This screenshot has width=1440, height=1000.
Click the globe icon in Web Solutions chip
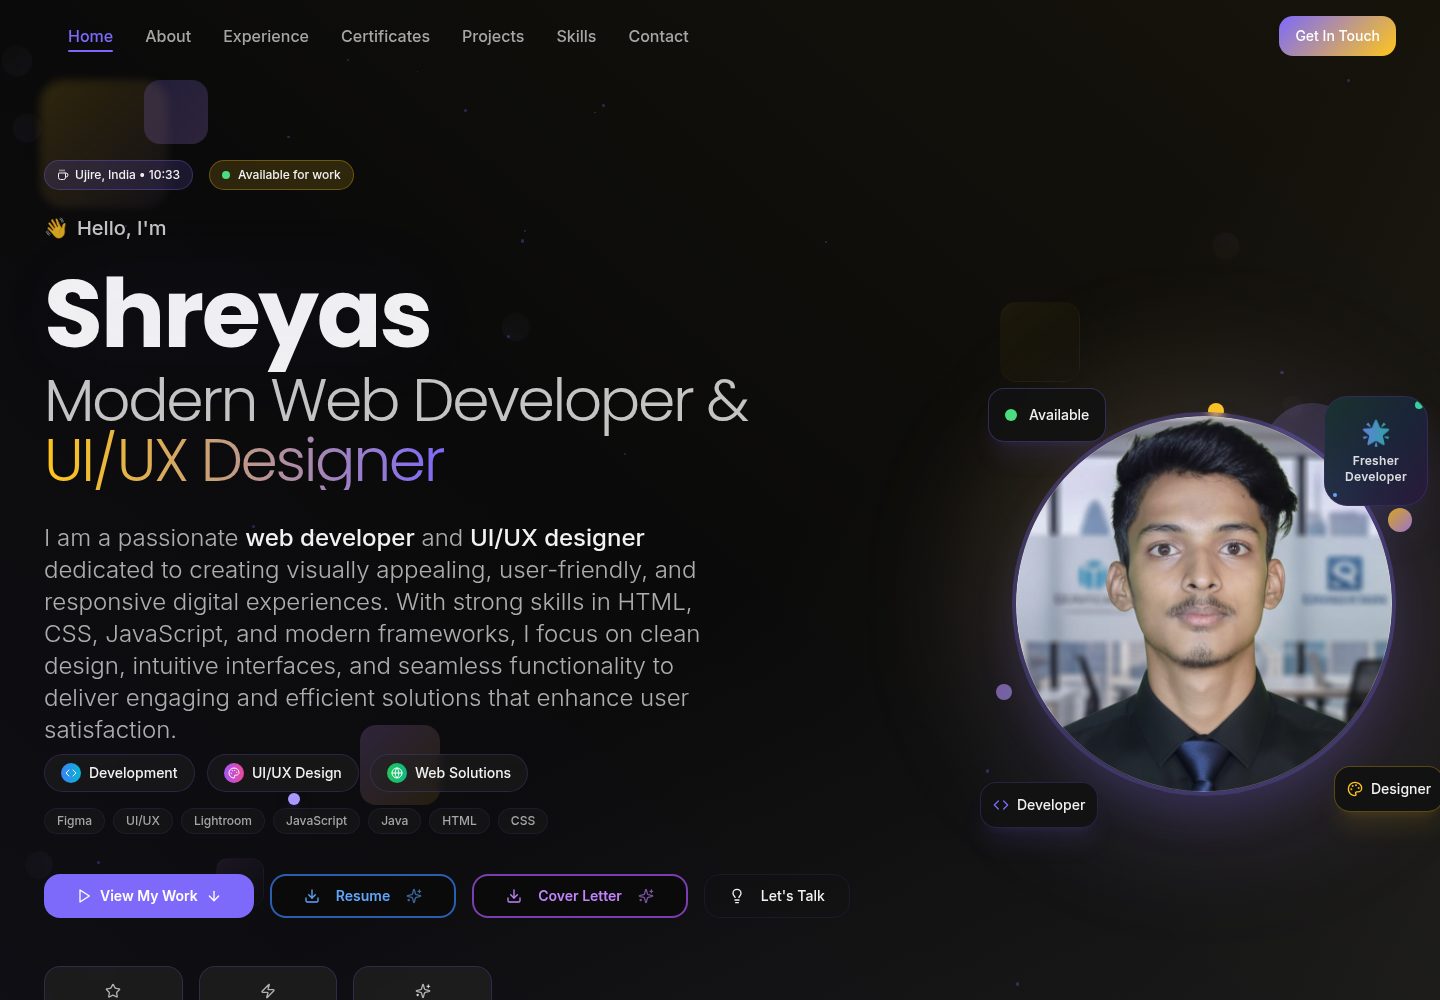pyautogui.click(x=397, y=773)
